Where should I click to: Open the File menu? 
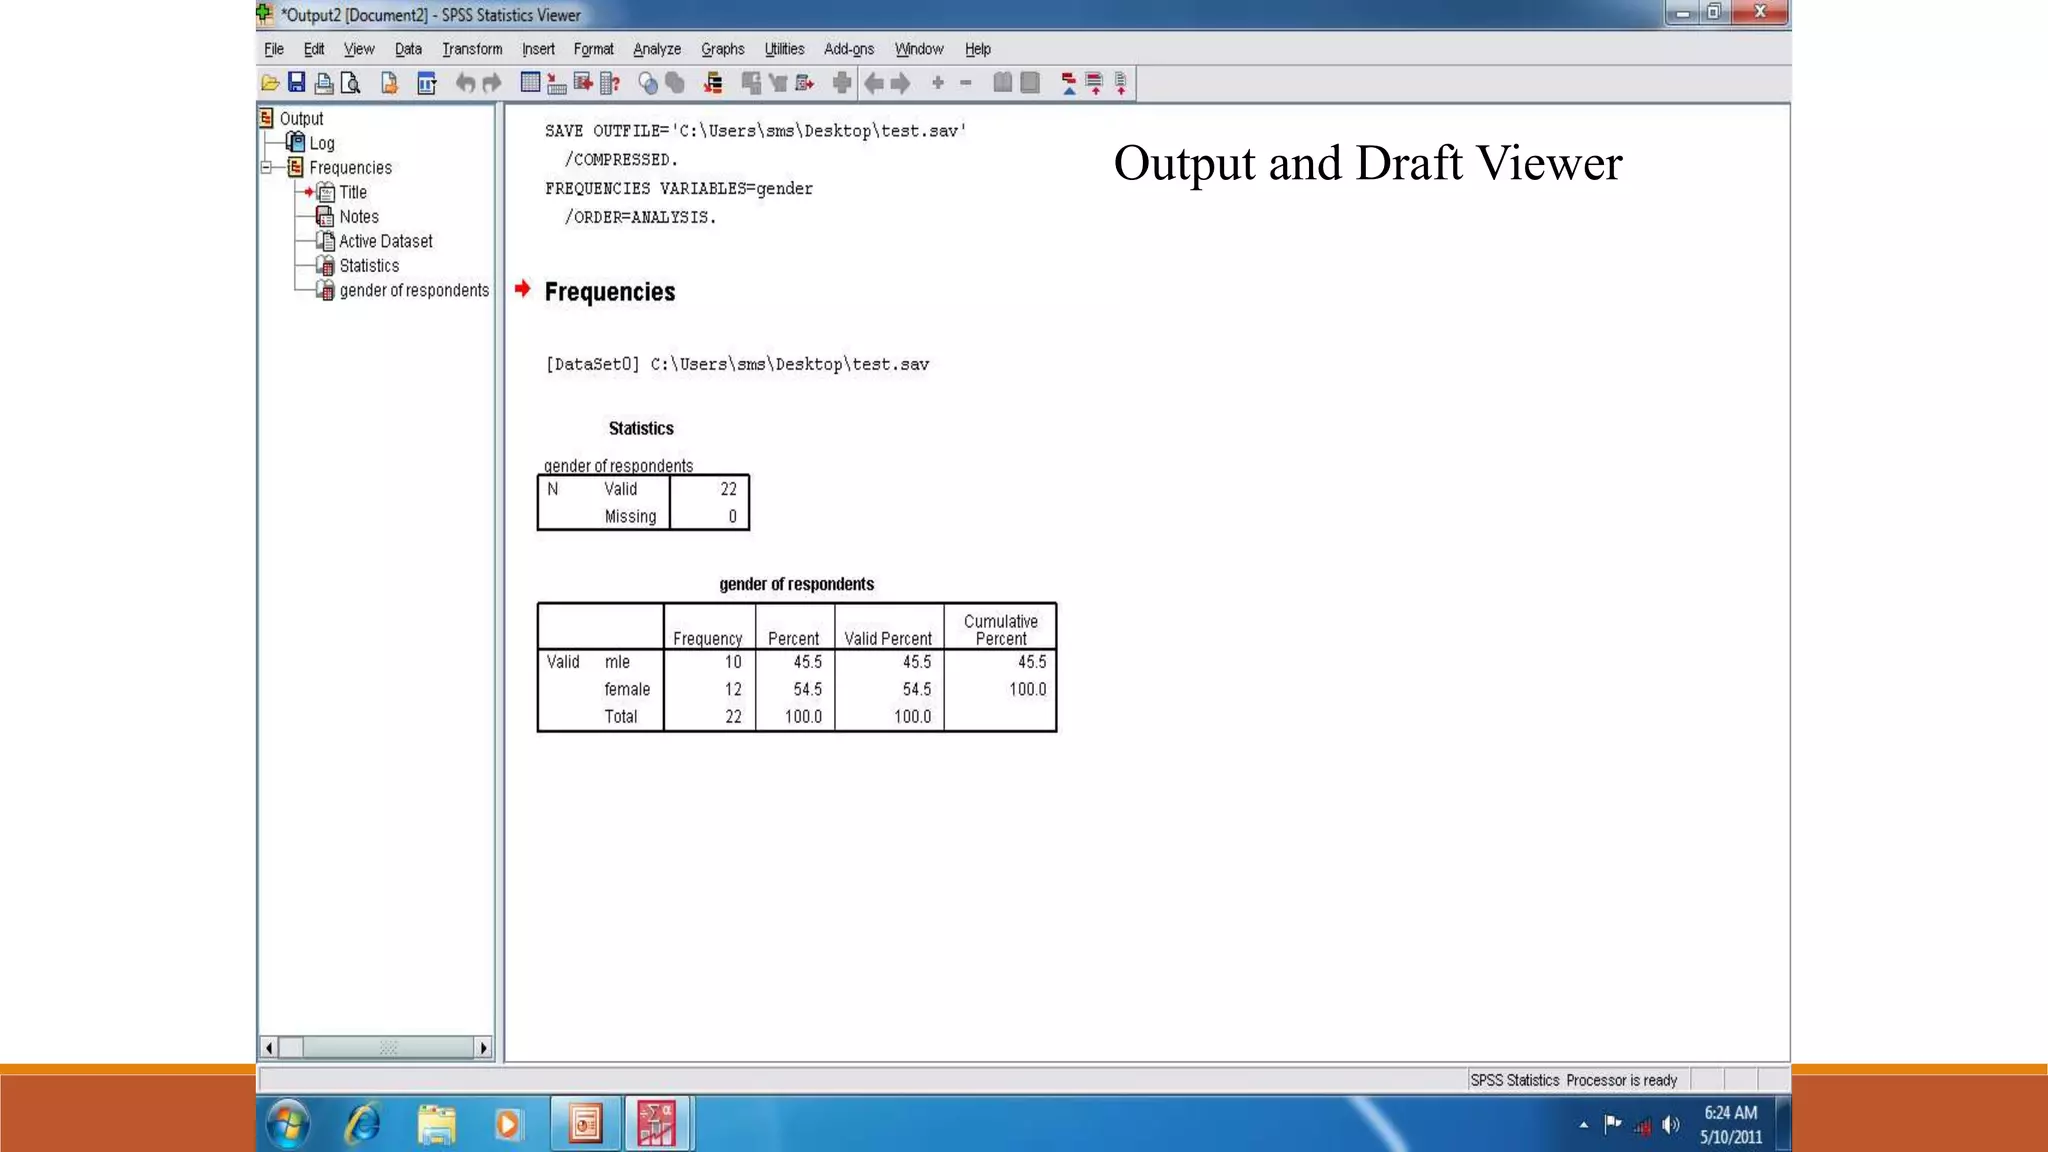point(273,49)
